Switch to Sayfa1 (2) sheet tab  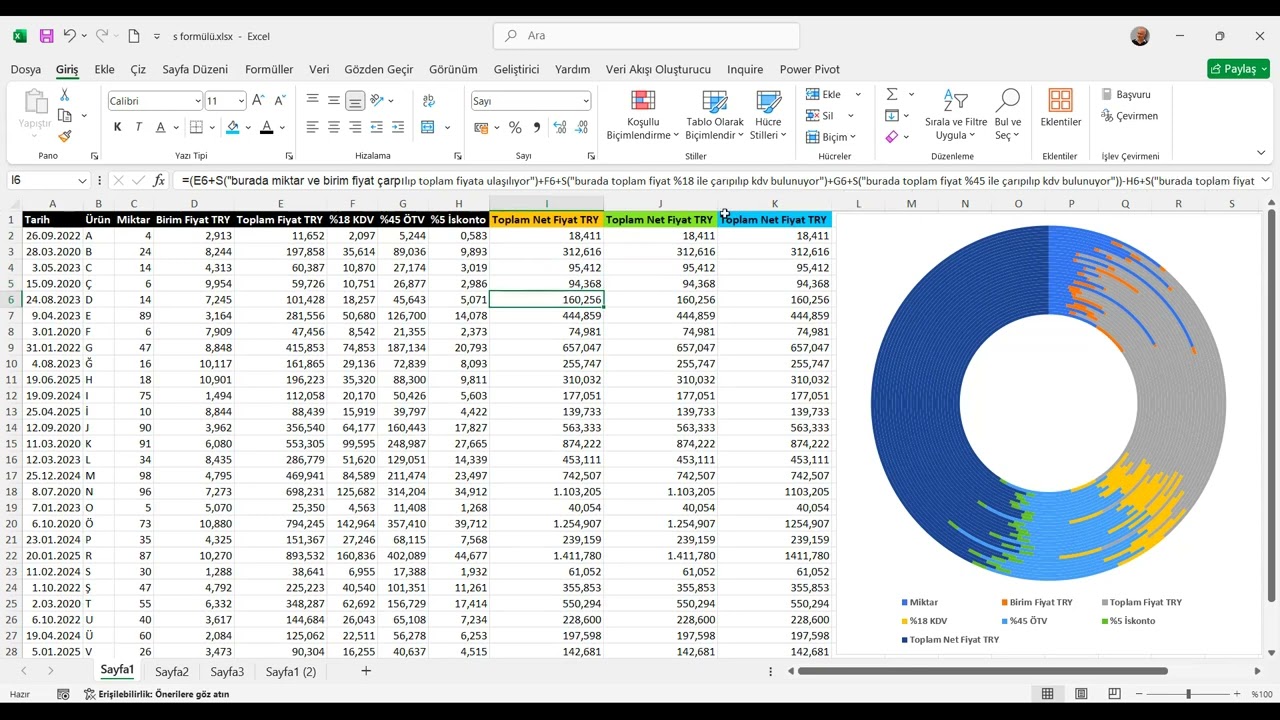tap(290, 672)
